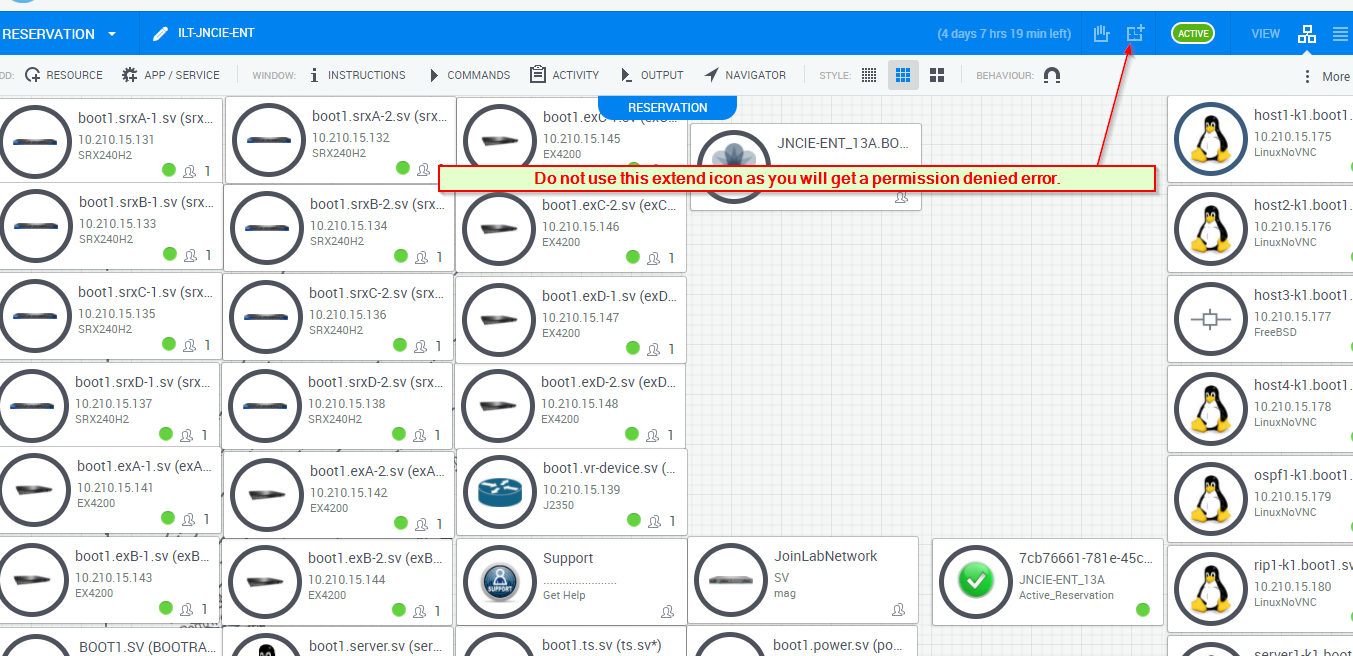Click the ACTIVITY button
The image size is (1353, 656).
coord(564,75)
